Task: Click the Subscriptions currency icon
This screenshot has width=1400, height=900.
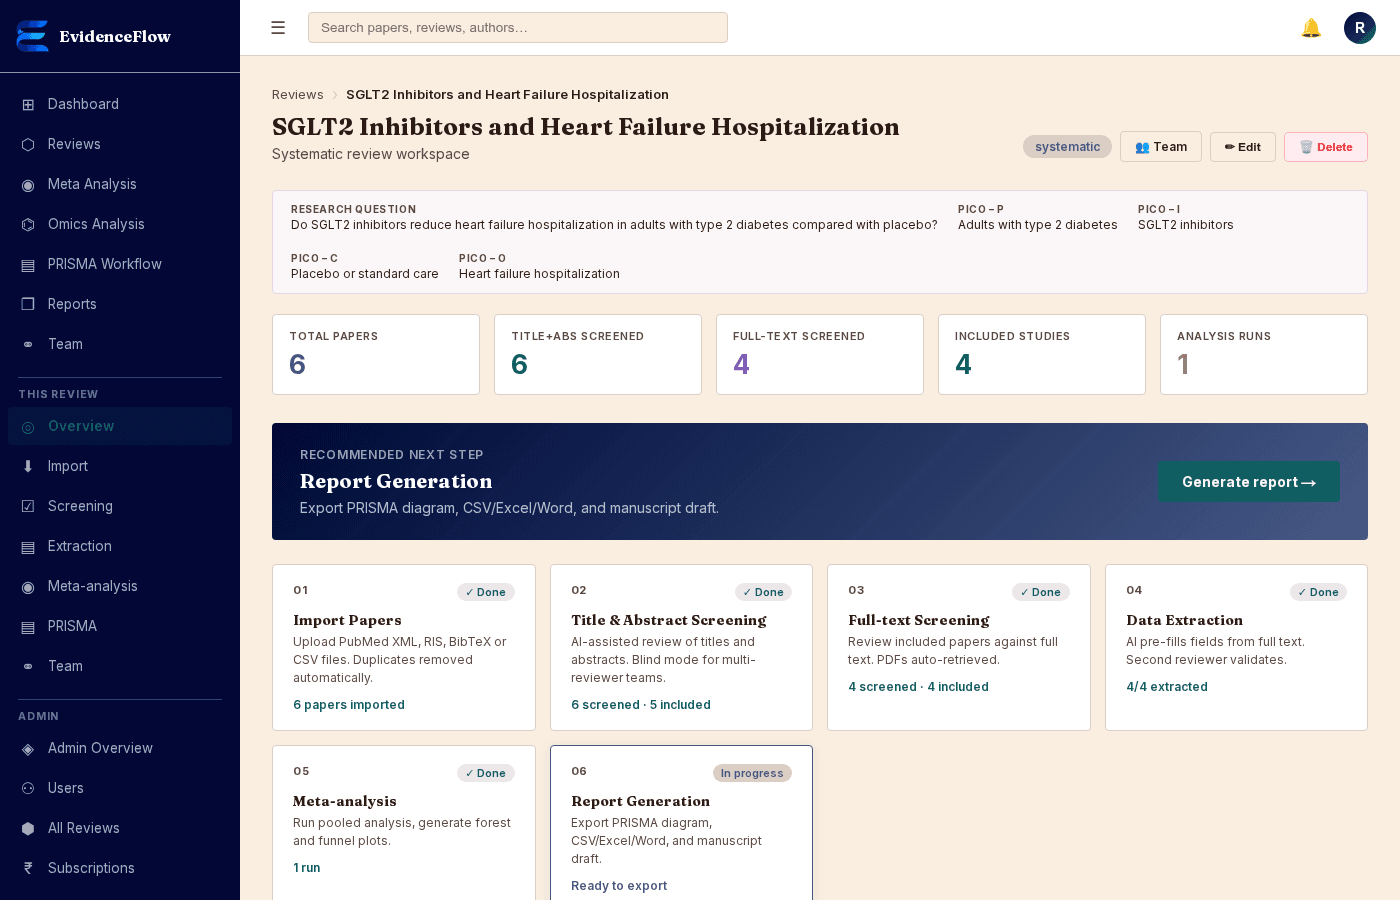Action: (x=28, y=868)
